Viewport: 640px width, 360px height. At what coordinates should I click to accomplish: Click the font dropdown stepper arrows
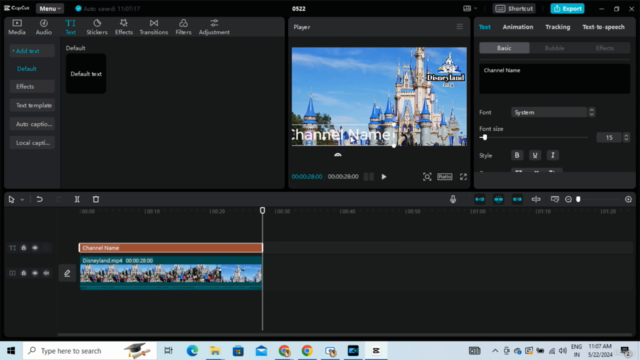[591, 112]
